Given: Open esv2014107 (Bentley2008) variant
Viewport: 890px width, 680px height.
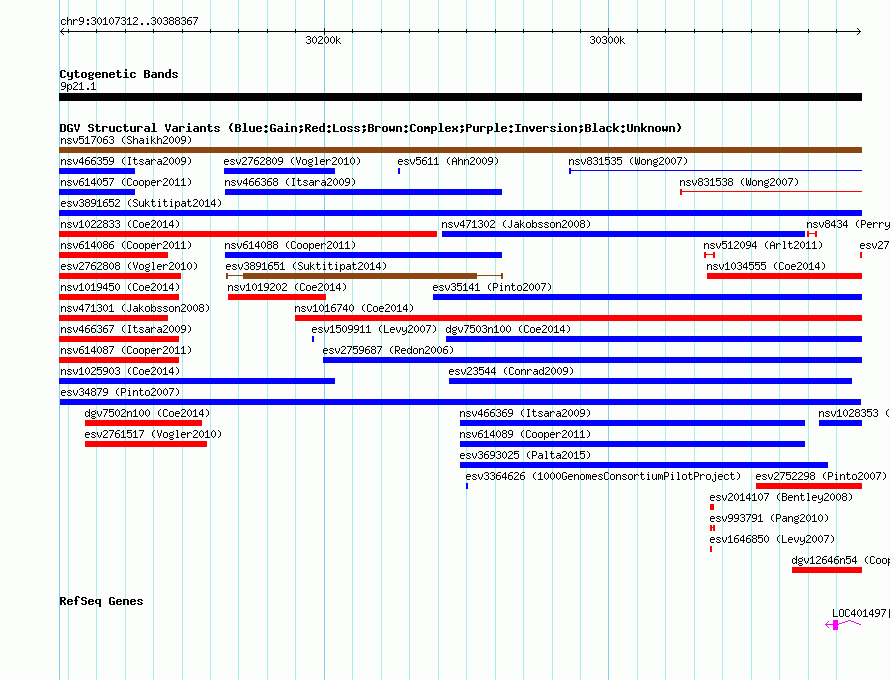Looking at the screenshot, I should coord(712,507).
